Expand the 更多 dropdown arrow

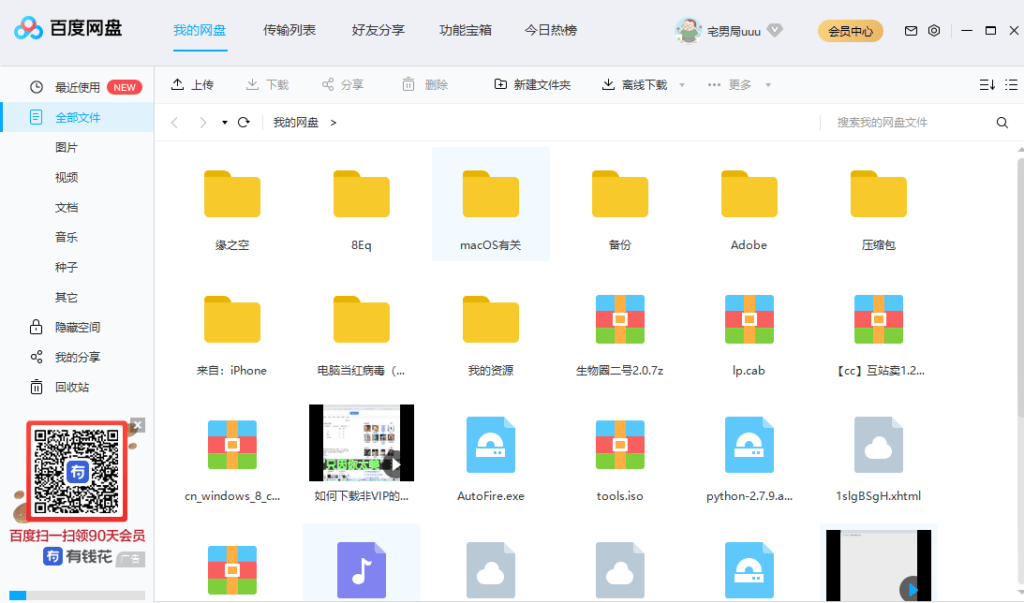pos(768,85)
